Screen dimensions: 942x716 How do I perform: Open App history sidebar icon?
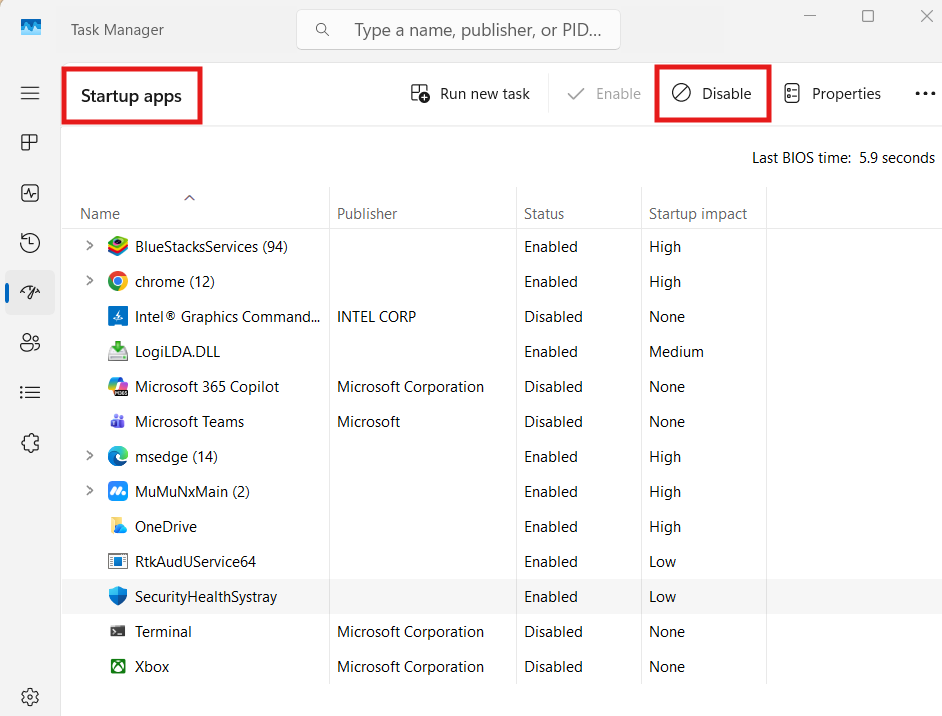click(x=30, y=243)
